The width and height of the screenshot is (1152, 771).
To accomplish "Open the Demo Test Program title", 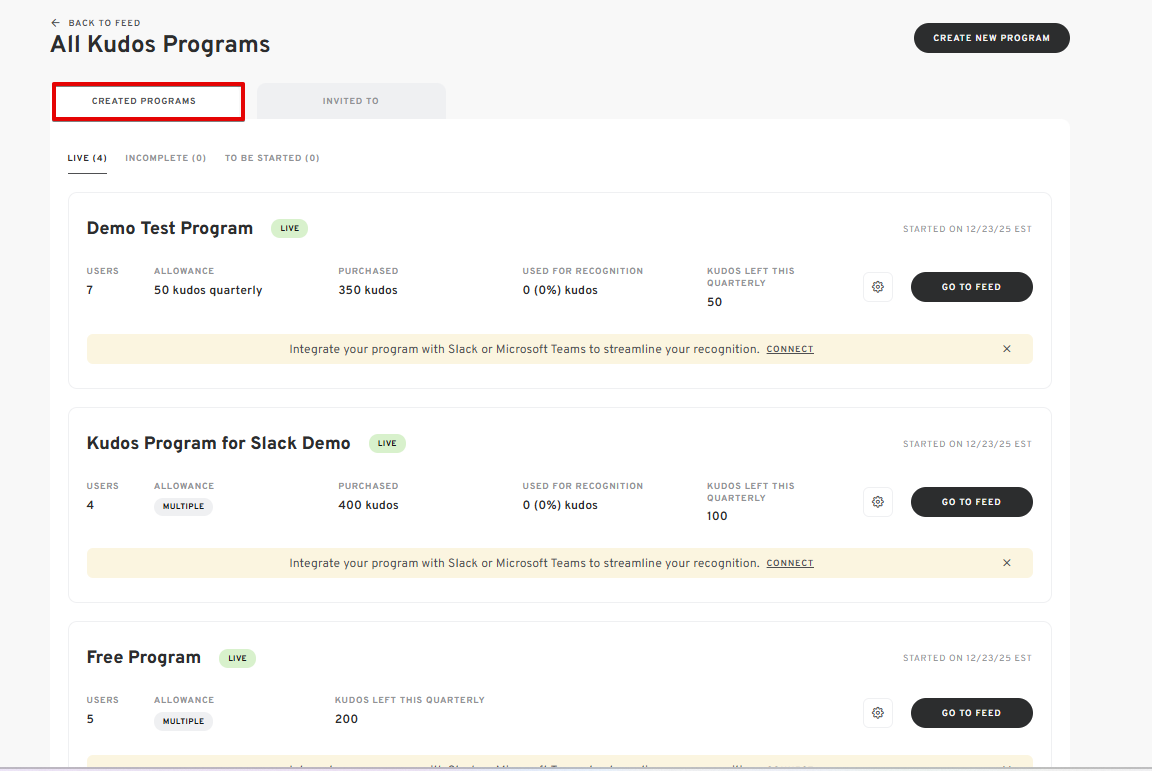I will tap(170, 228).
